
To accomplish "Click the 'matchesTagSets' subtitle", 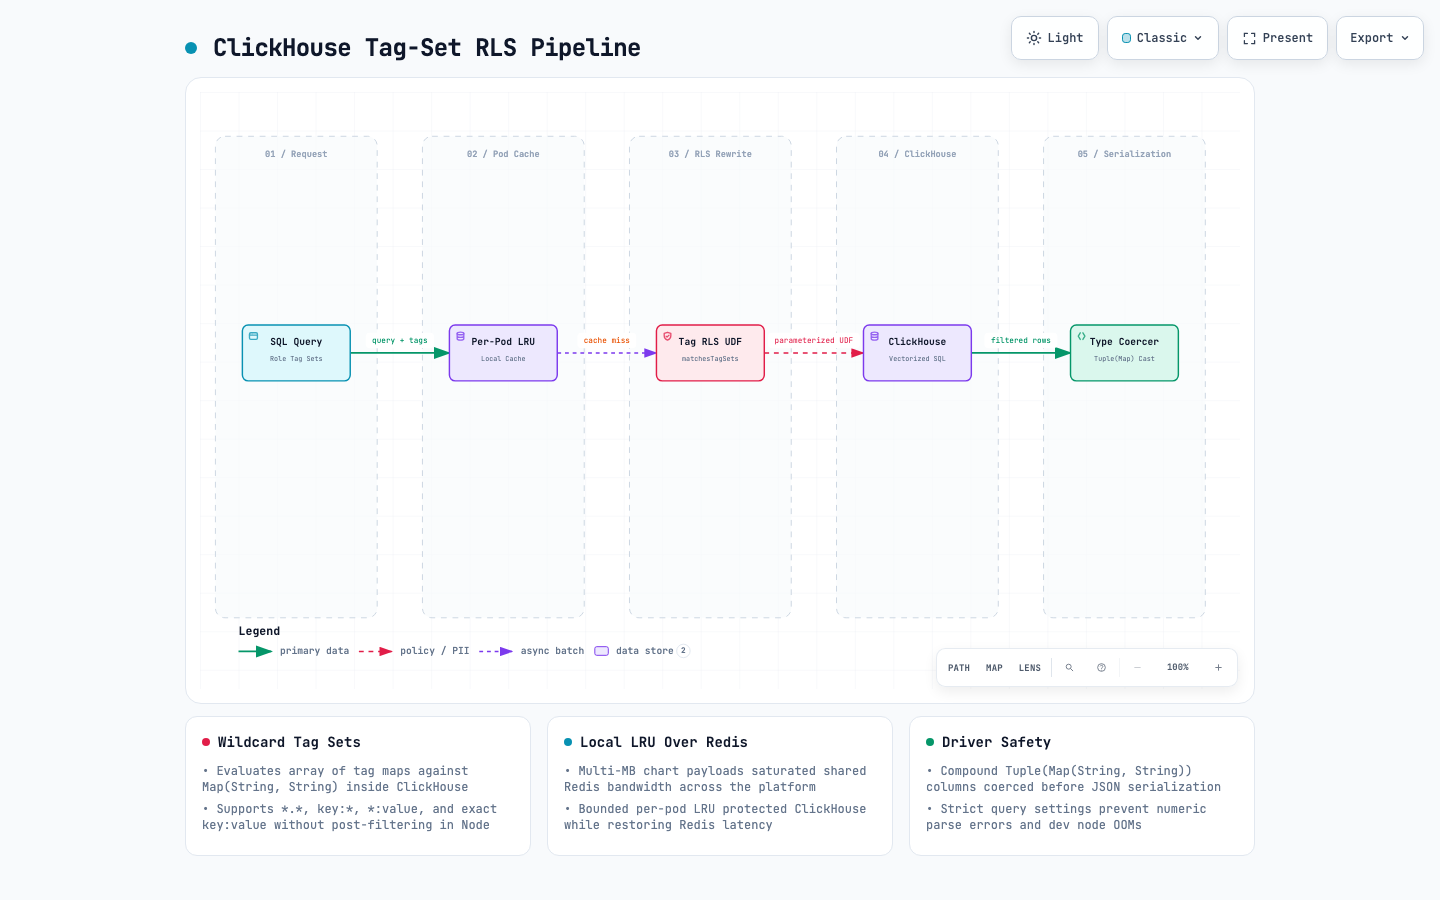I will [x=710, y=359].
